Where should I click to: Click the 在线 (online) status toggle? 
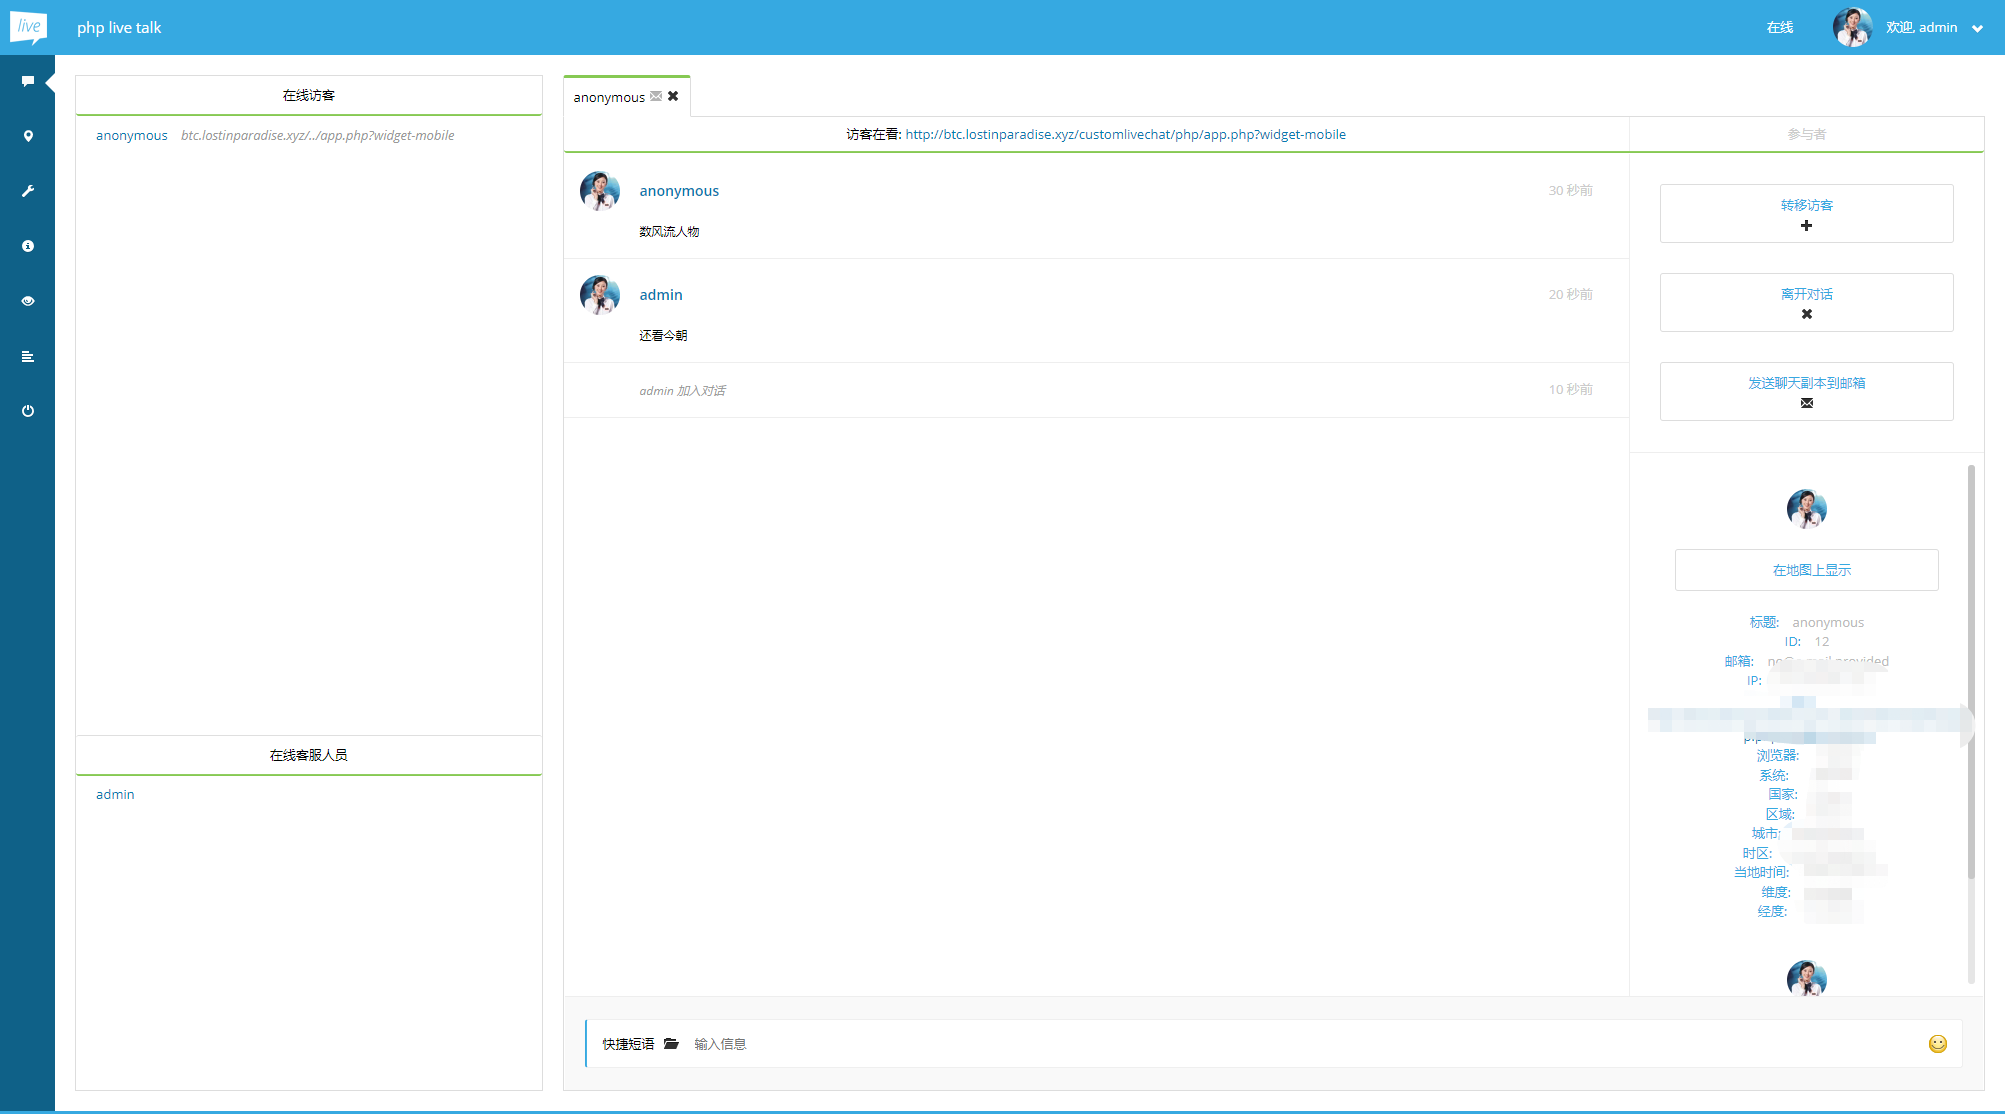(x=1779, y=27)
